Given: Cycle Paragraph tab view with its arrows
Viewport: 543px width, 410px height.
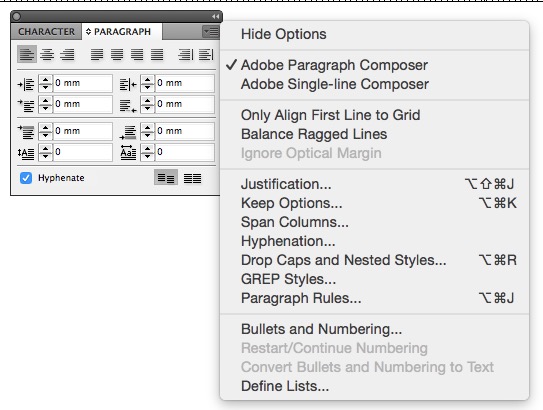Looking at the screenshot, I should coord(88,32).
